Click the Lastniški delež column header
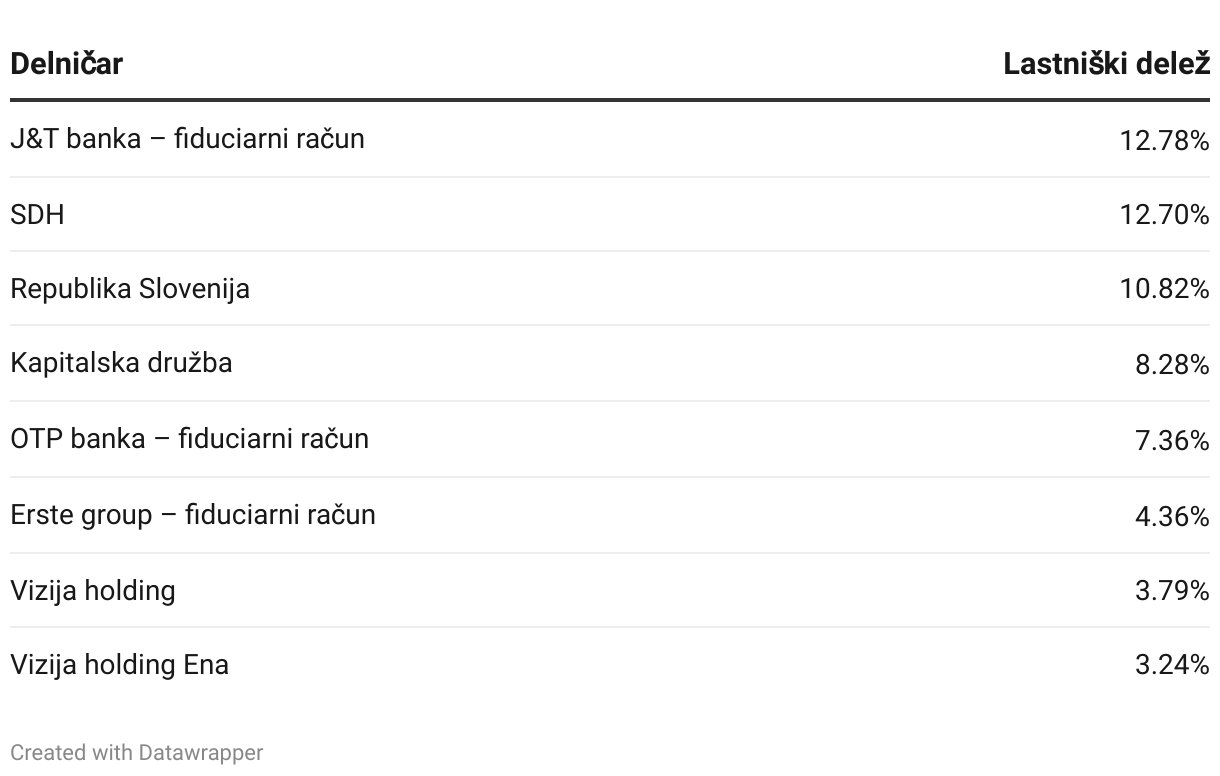Screen dimensions: 1220x776 (1106, 64)
